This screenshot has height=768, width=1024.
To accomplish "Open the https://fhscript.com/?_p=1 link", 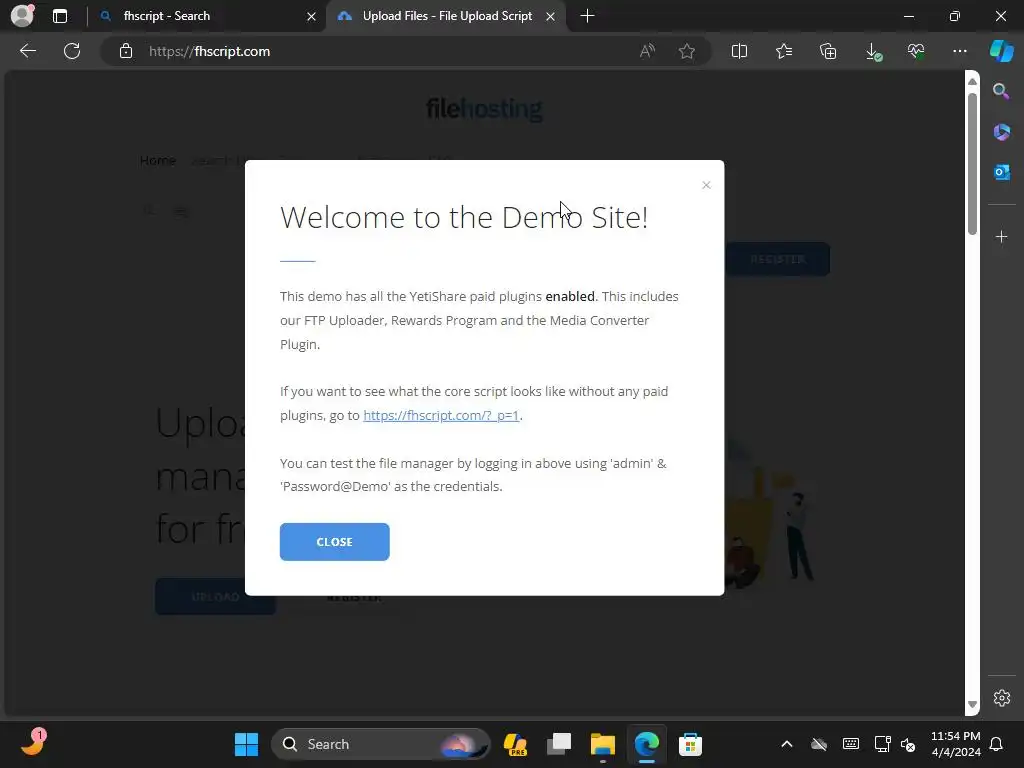I will (x=441, y=415).
